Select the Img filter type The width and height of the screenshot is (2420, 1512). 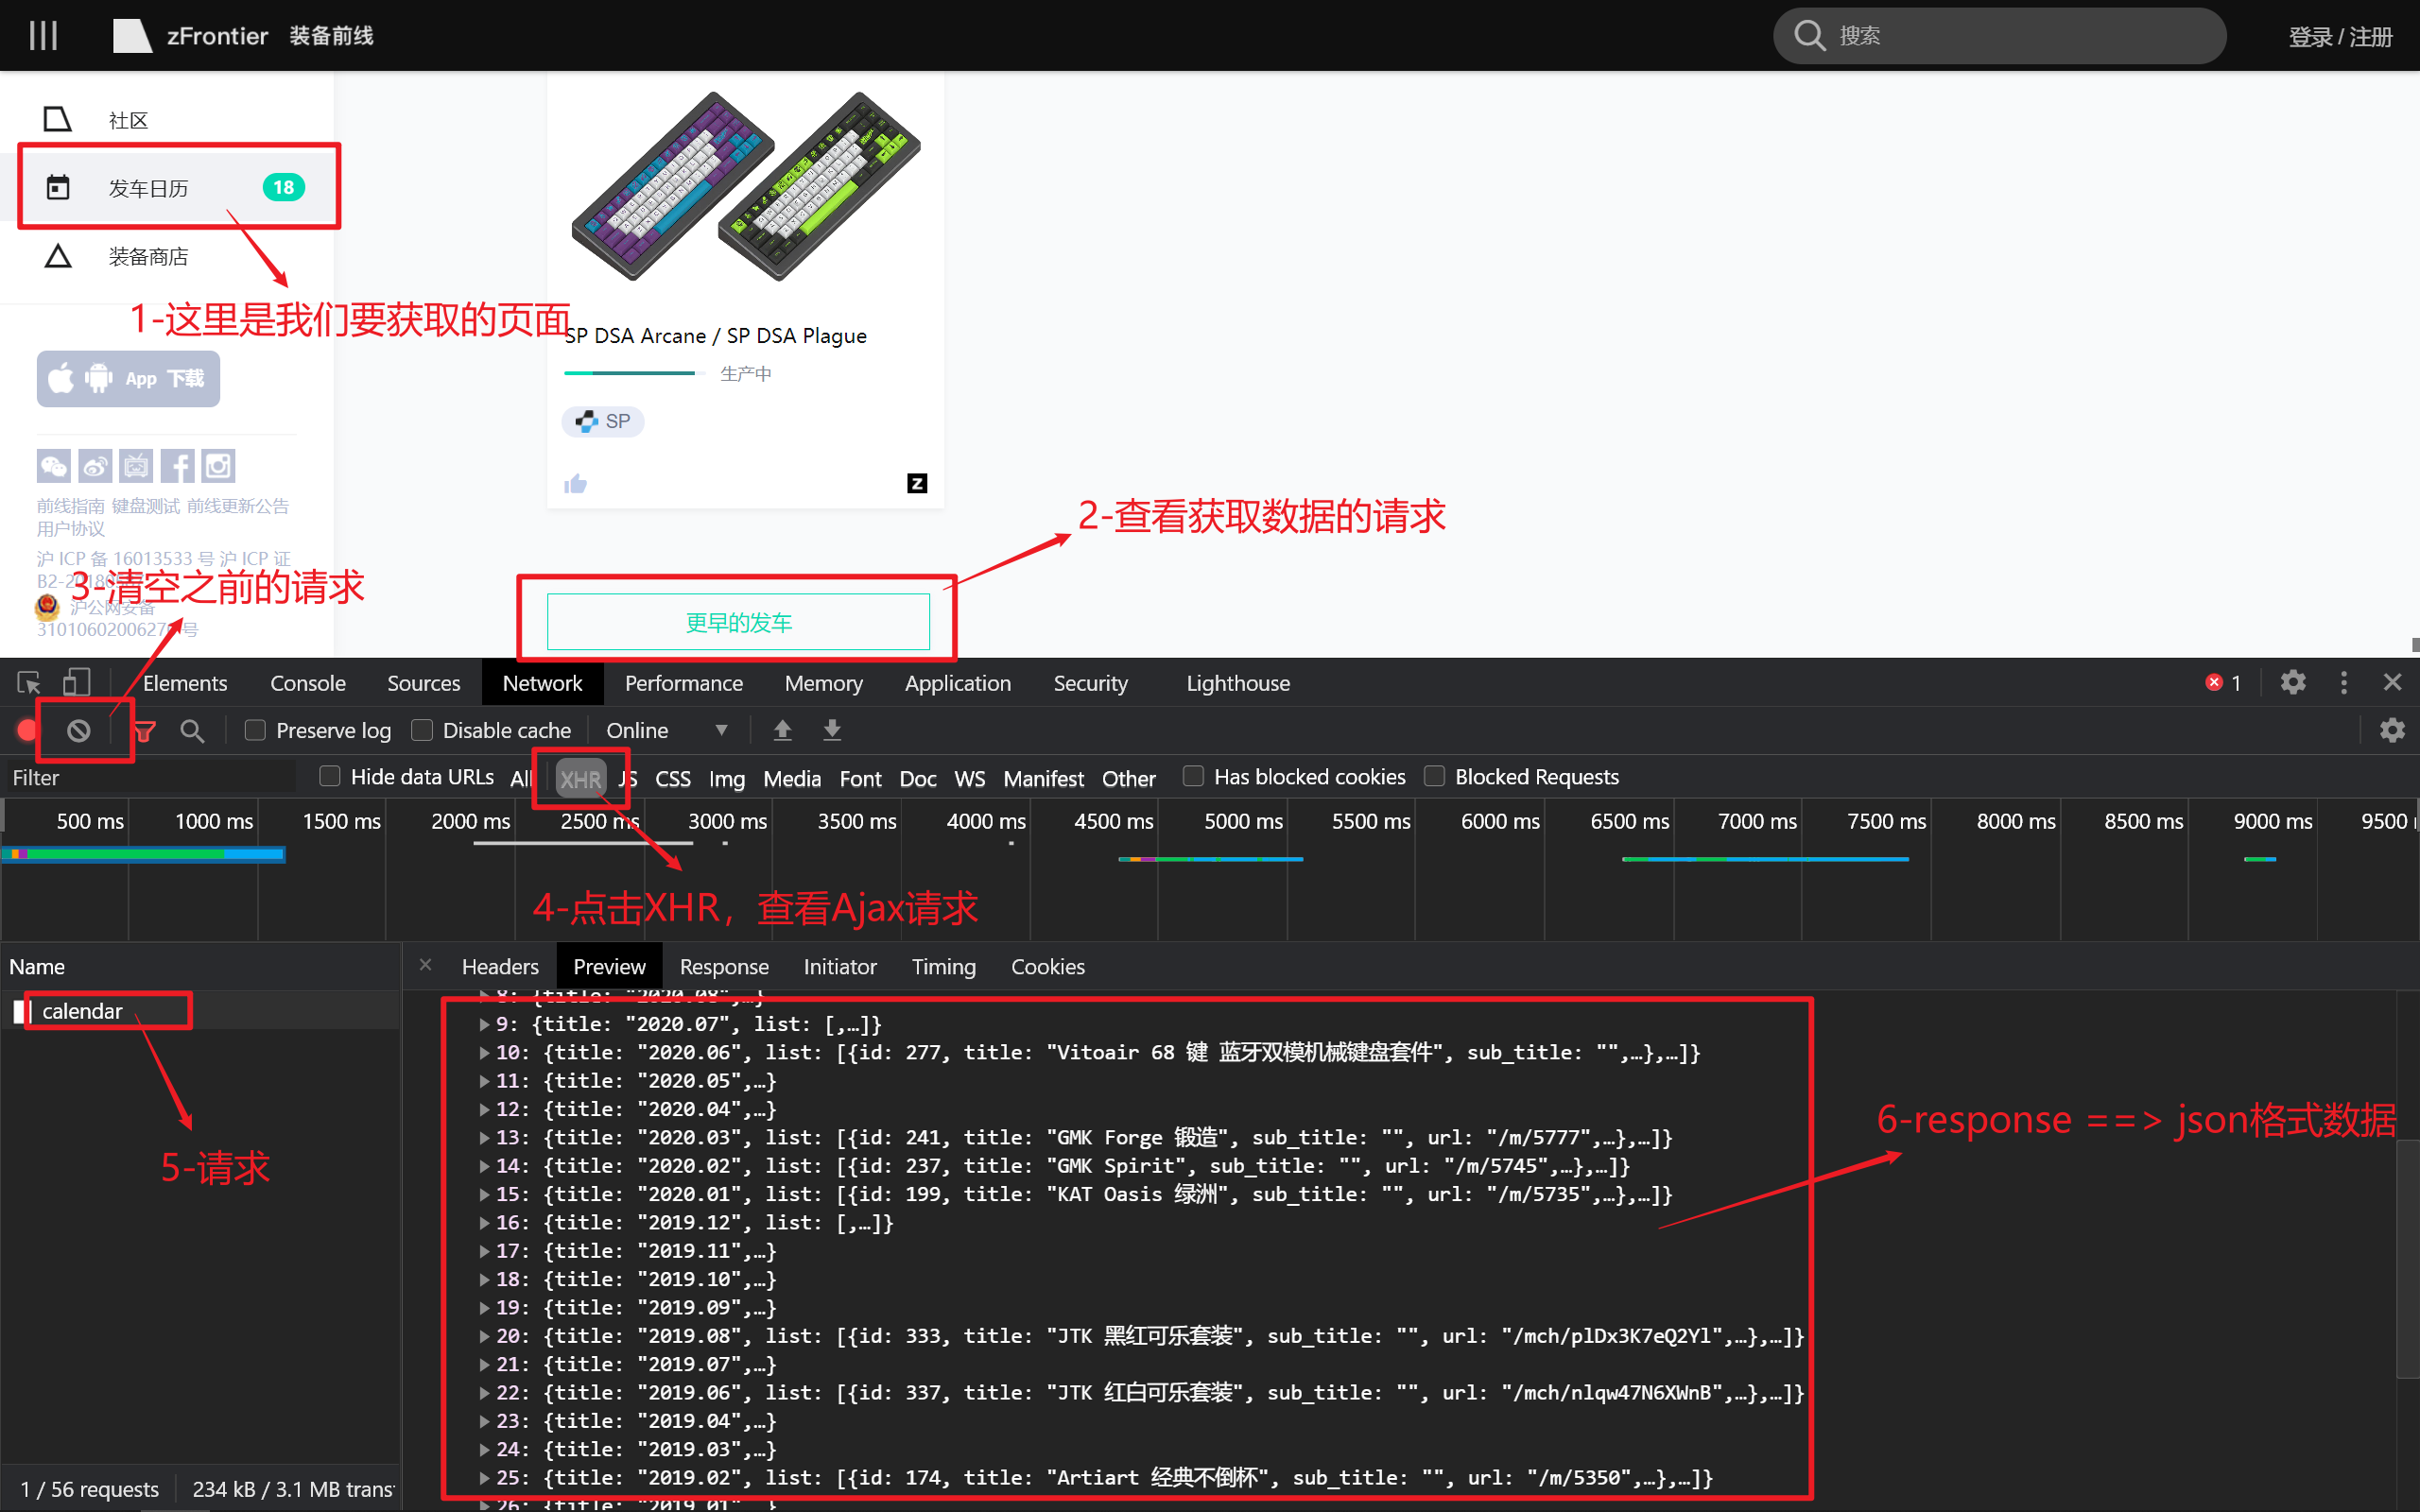pos(727,779)
